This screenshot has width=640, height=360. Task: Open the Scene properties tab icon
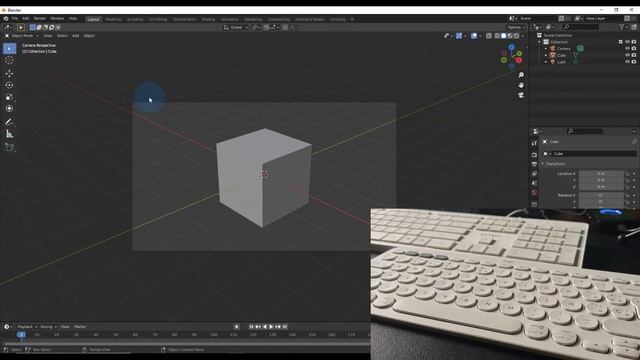534,183
